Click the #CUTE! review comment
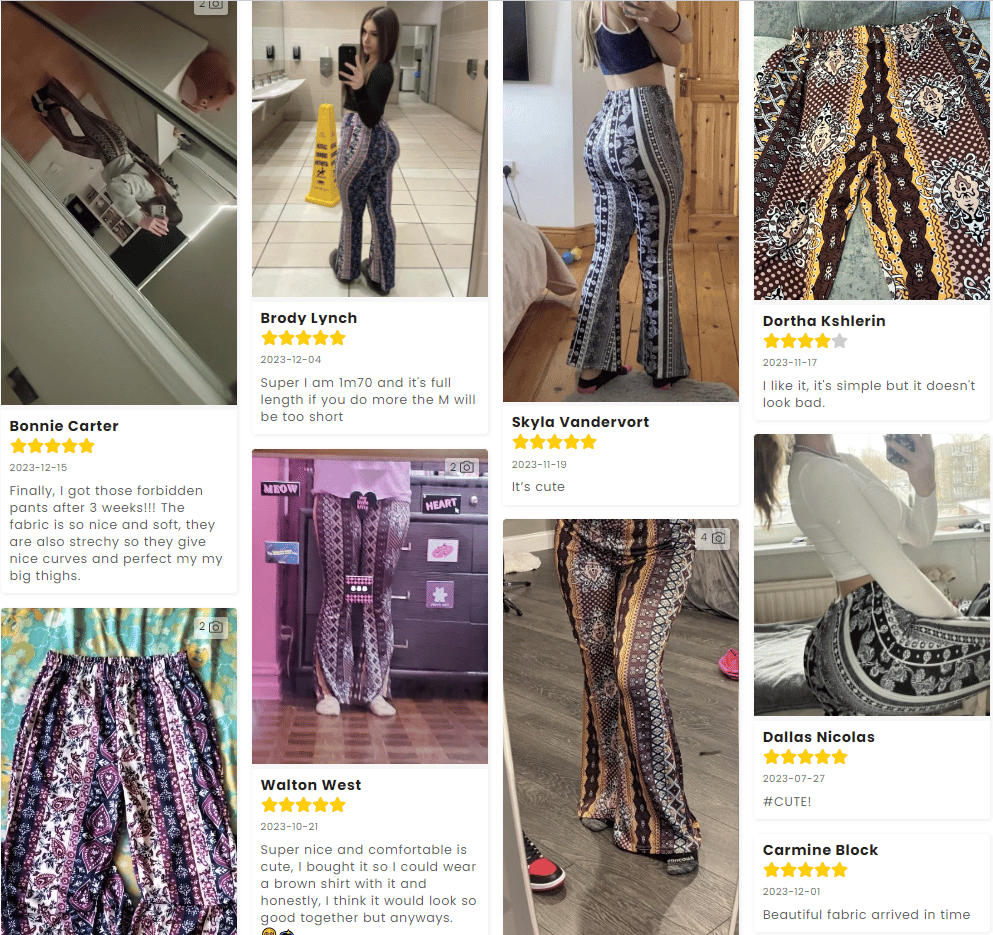993x935 pixels. point(789,801)
